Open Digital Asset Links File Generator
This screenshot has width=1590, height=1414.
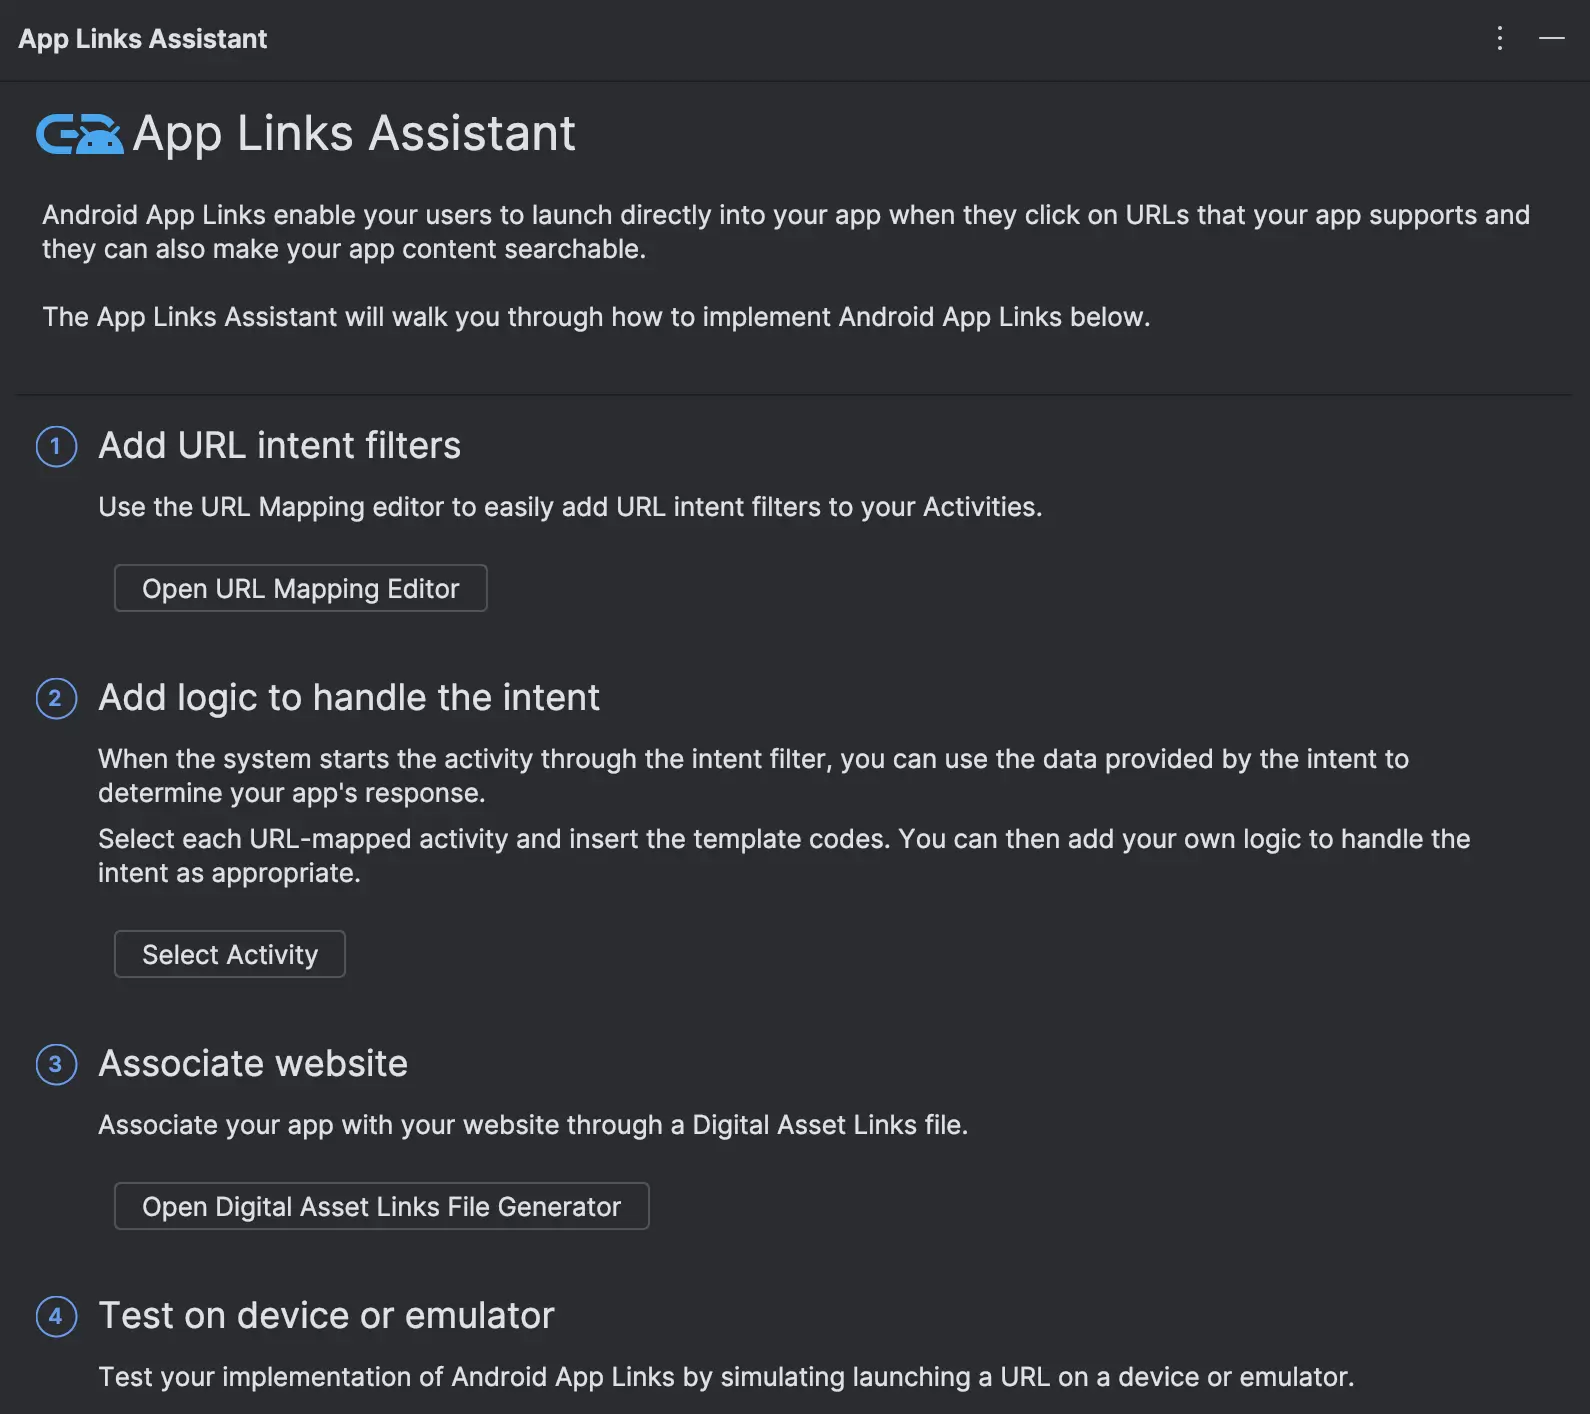[382, 1206]
